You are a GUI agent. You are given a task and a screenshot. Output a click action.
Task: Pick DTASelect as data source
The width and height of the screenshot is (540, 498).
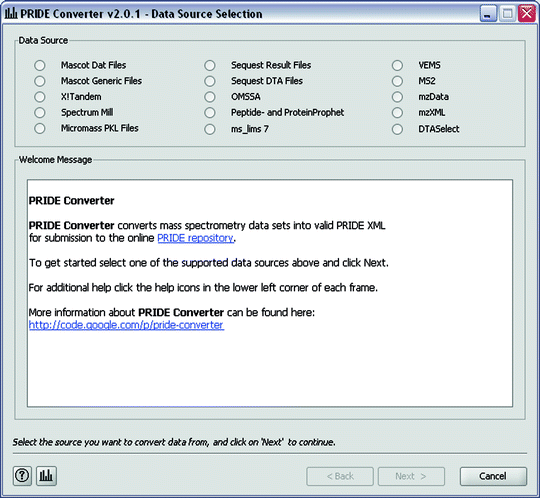[x=397, y=129]
